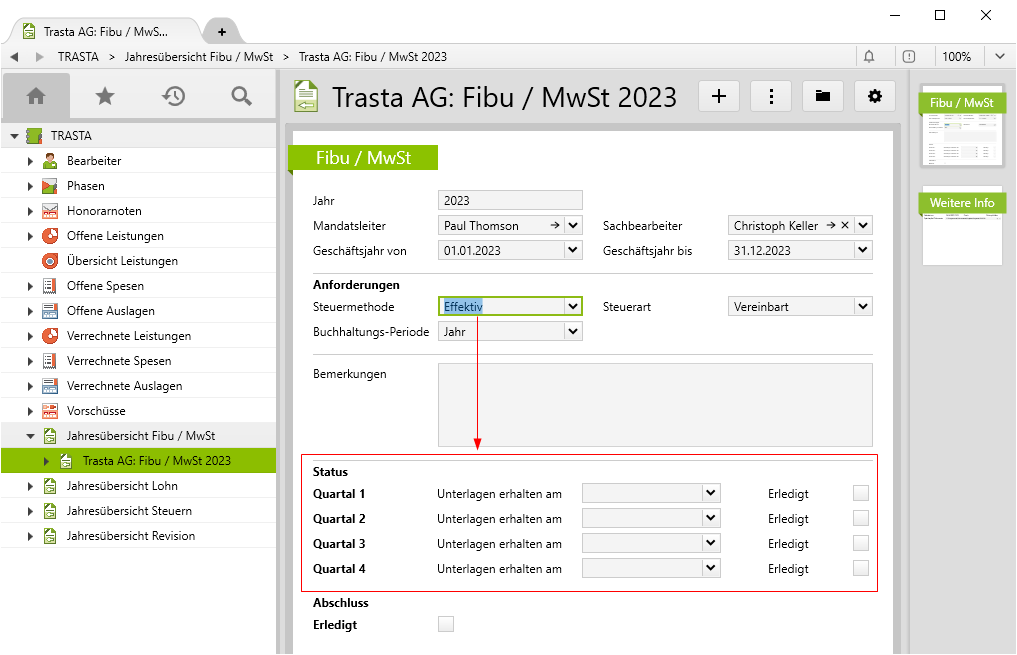This screenshot has width=1017, height=655.
Task: Switch to Weitere Info page thumbnail
Action: tap(961, 226)
